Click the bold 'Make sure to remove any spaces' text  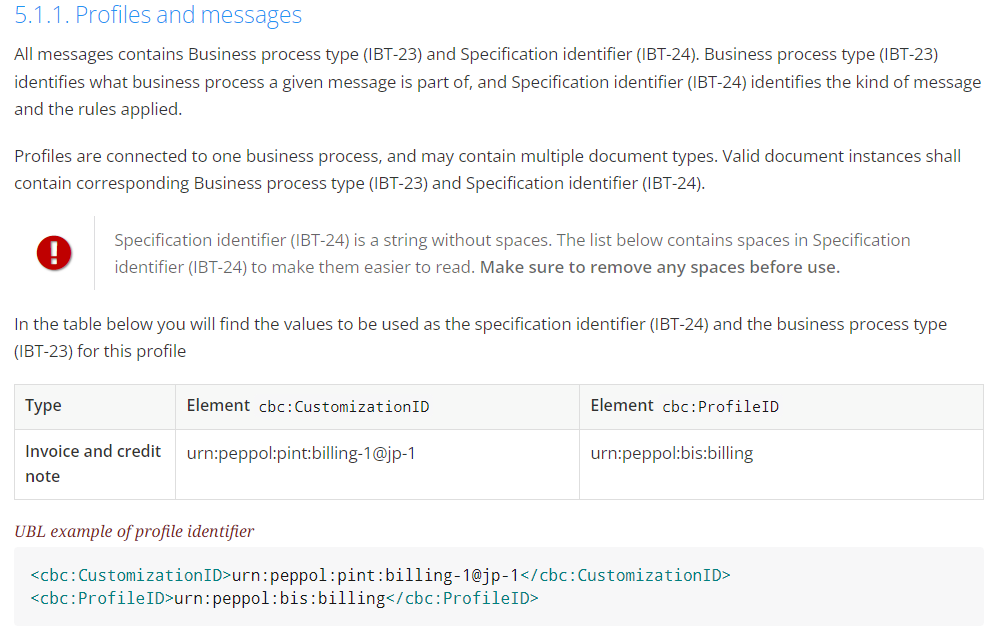pos(660,267)
